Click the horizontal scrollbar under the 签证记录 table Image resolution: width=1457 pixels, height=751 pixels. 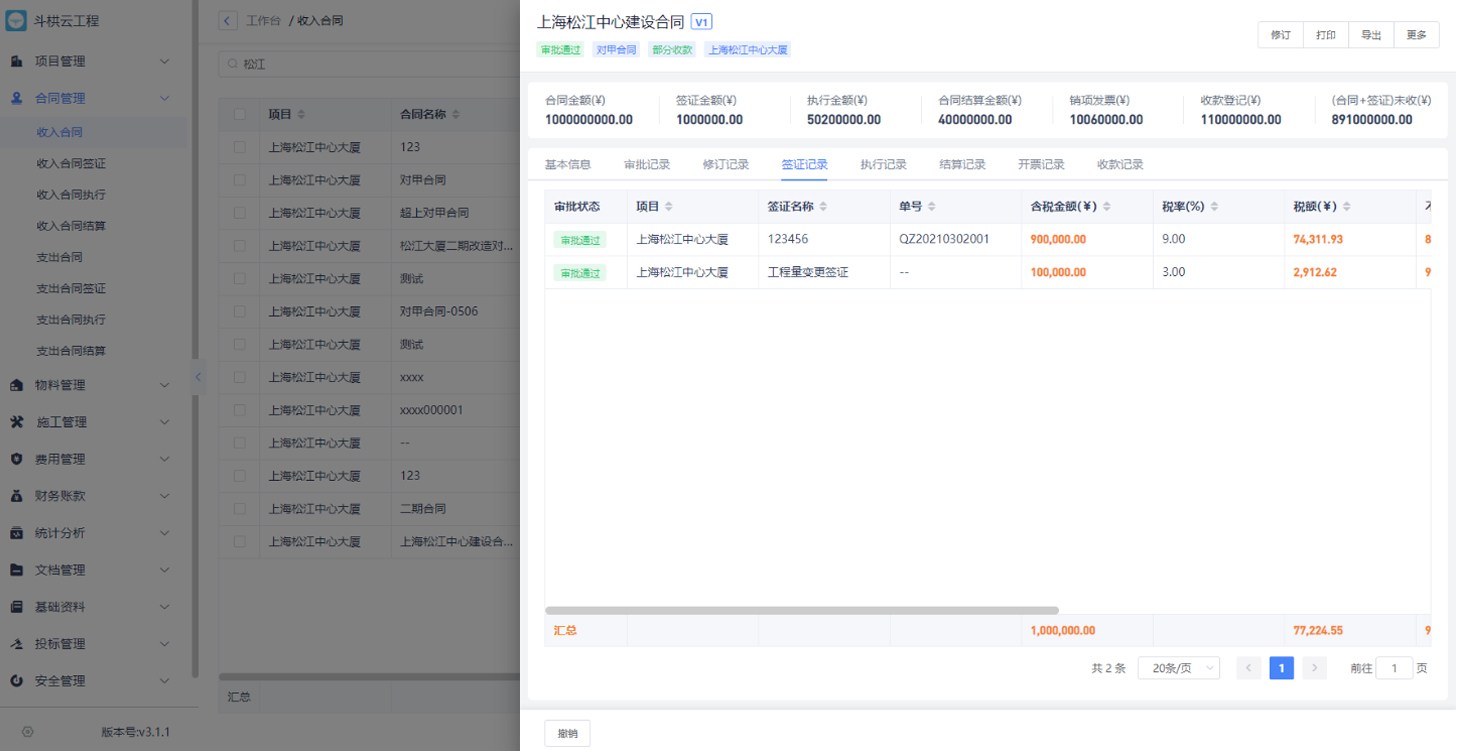click(801, 610)
